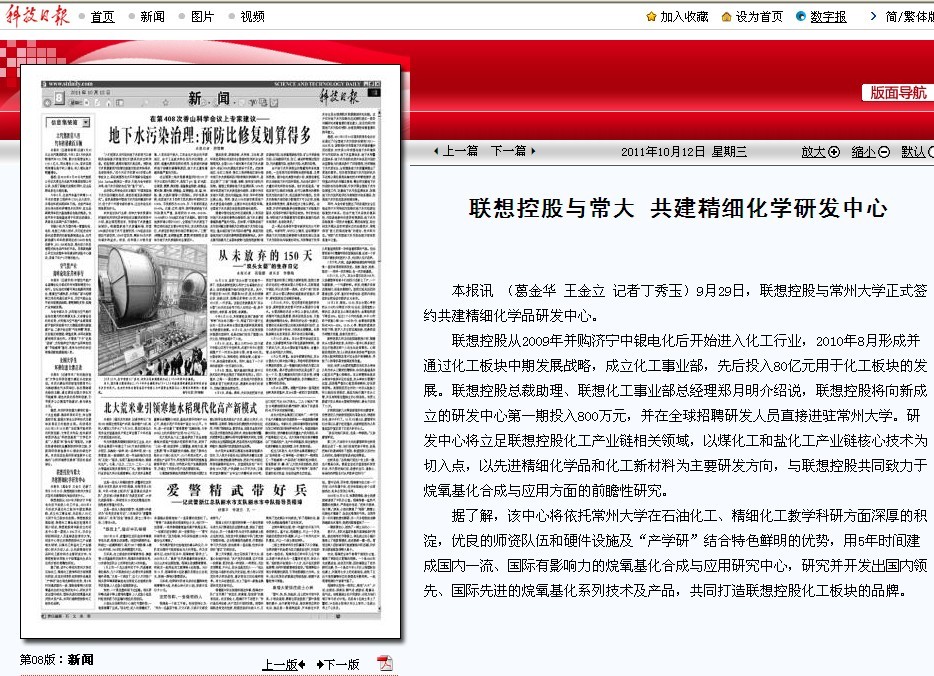Click the right arrow before 下一版
This screenshot has width=934, height=676.
[320, 665]
